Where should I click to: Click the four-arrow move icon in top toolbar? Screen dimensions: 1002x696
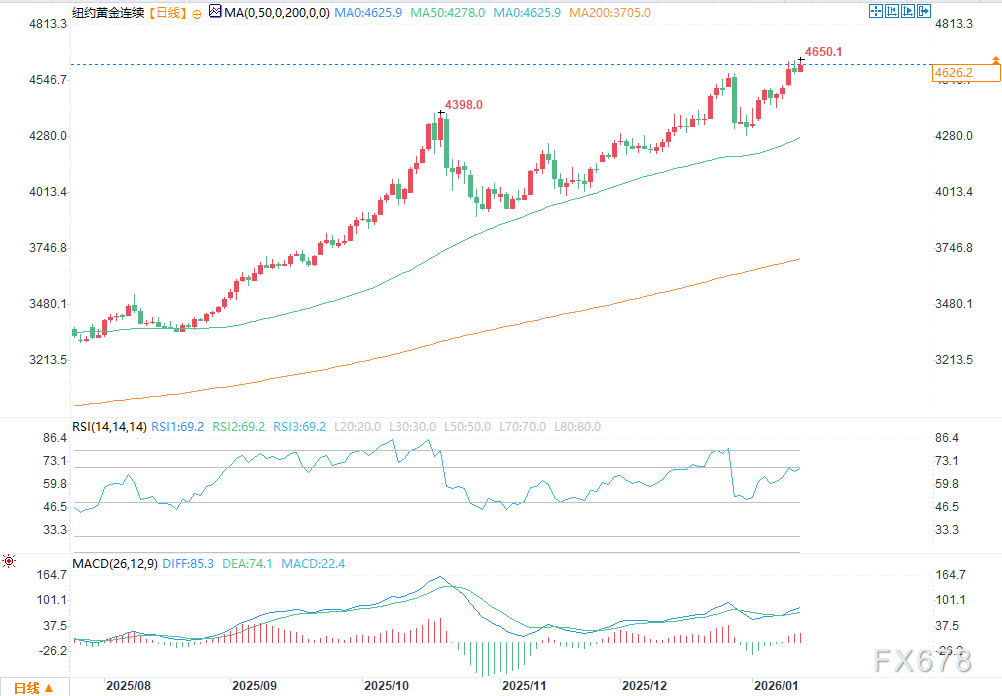875,11
